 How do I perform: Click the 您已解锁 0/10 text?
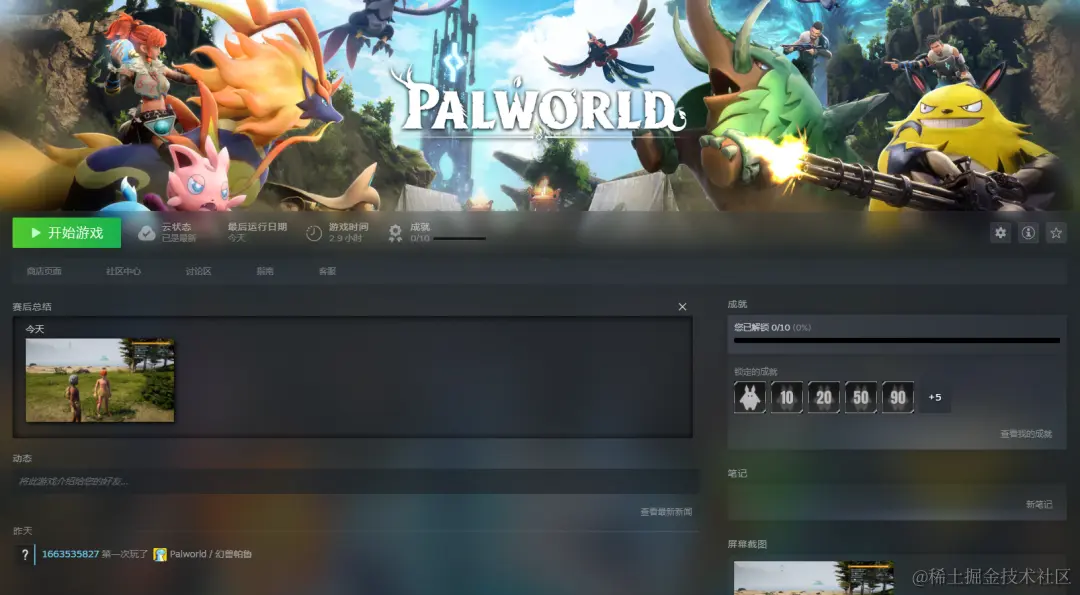pos(762,327)
